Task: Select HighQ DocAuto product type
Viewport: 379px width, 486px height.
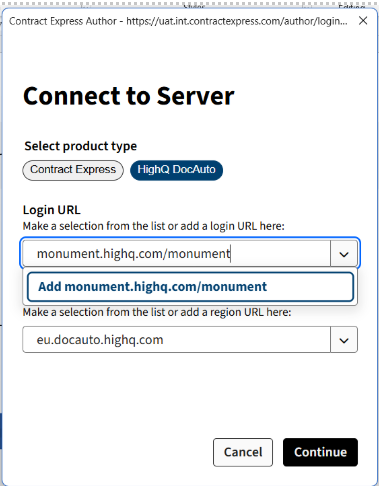Action: pyautogui.click(x=176, y=170)
